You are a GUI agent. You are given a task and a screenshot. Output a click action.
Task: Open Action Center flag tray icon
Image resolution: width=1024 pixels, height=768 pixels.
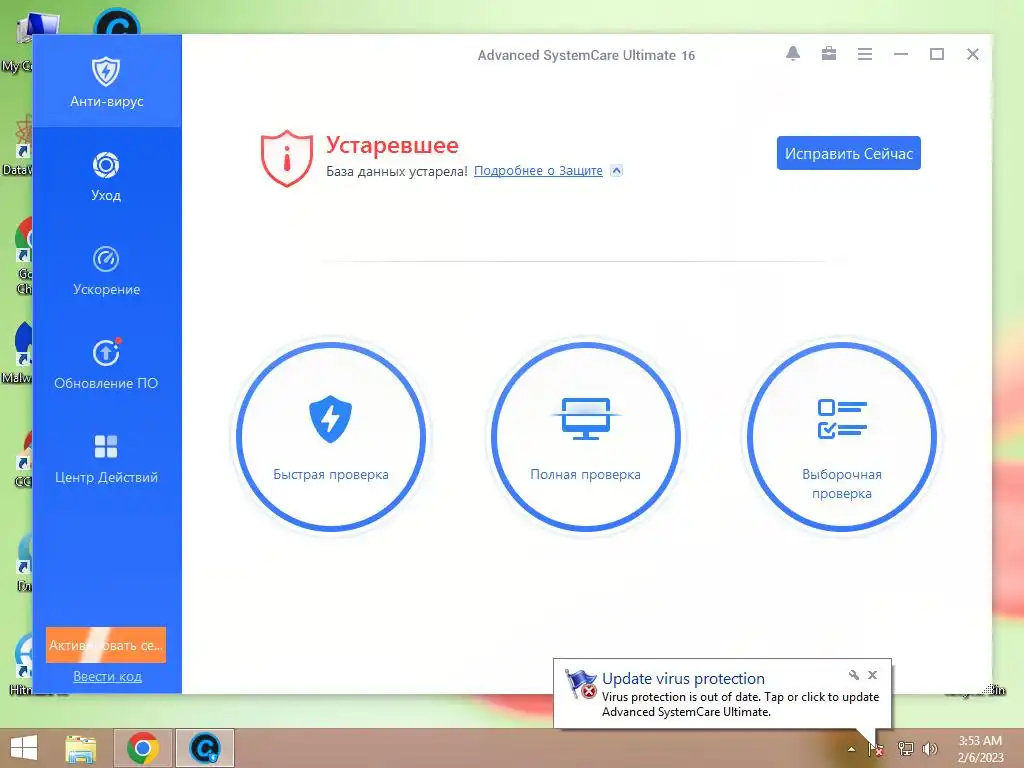coord(876,749)
